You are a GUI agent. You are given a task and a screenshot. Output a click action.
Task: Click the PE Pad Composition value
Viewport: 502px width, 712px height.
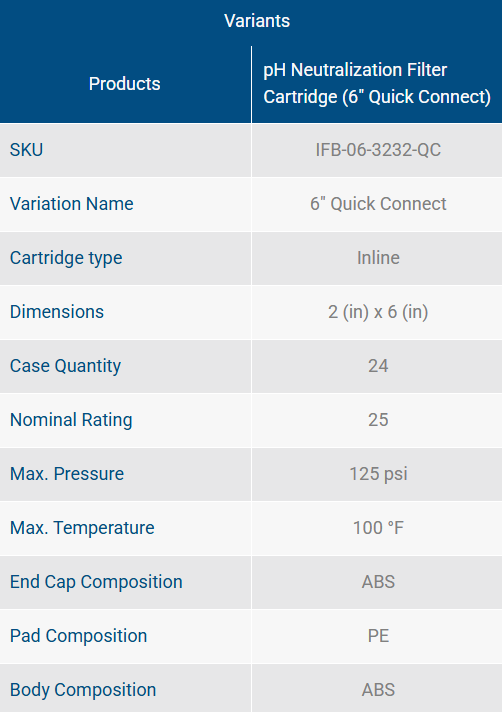(x=378, y=636)
